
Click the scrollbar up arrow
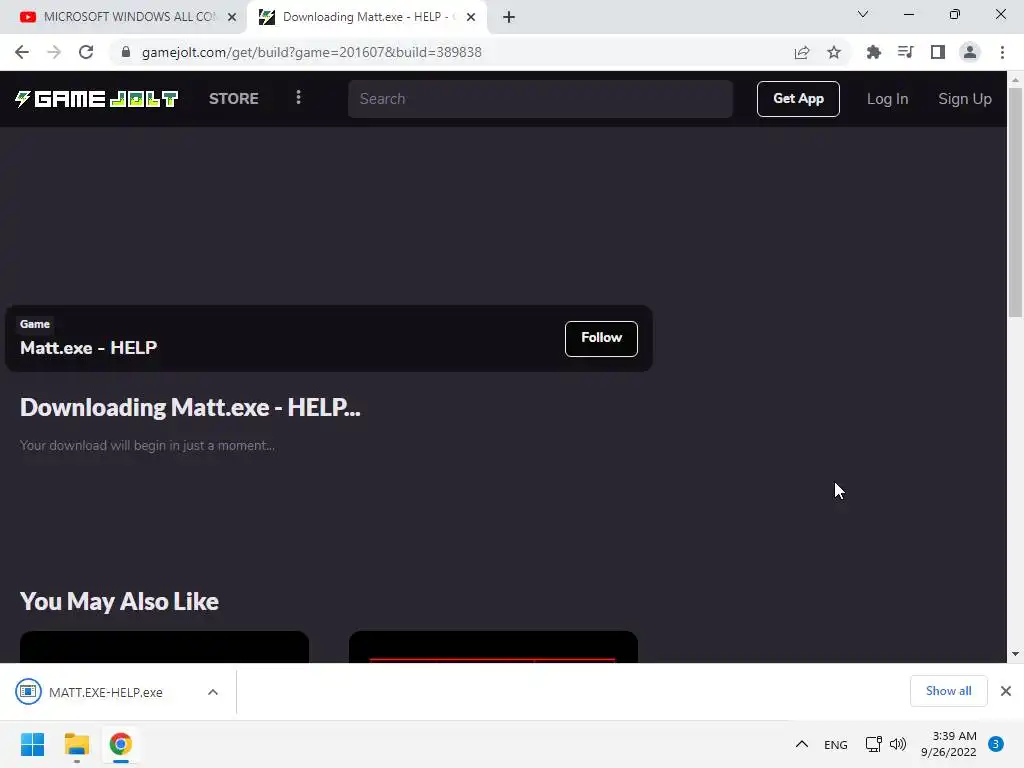point(1015,79)
